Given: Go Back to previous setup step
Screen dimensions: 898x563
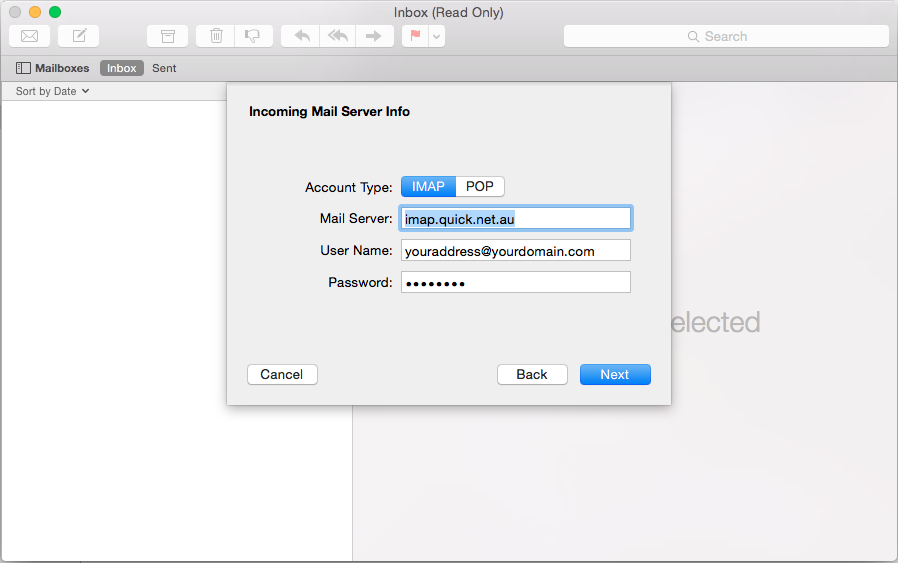Looking at the screenshot, I should [x=532, y=375].
